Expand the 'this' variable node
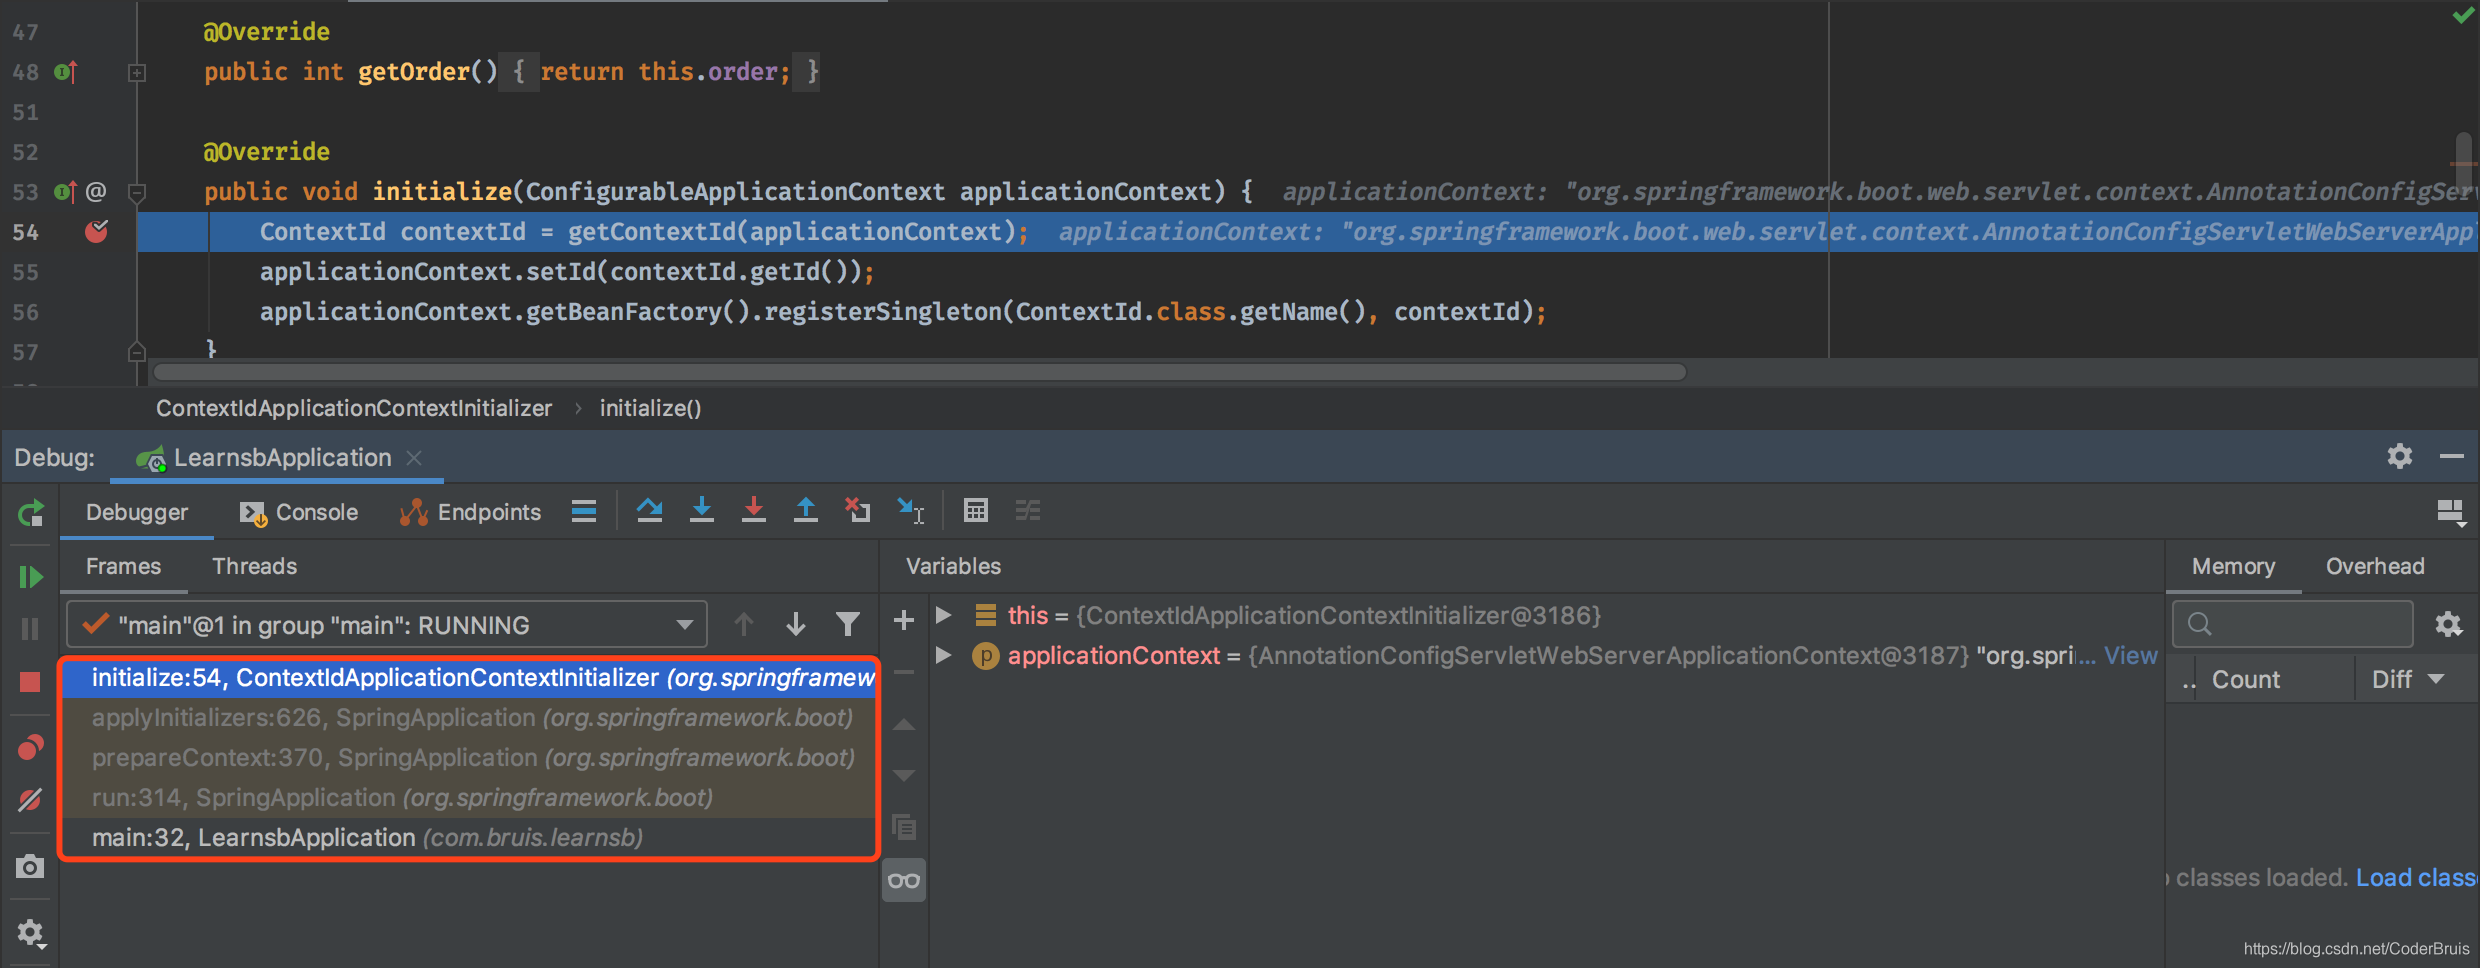This screenshot has width=2480, height=968. tap(943, 615)
